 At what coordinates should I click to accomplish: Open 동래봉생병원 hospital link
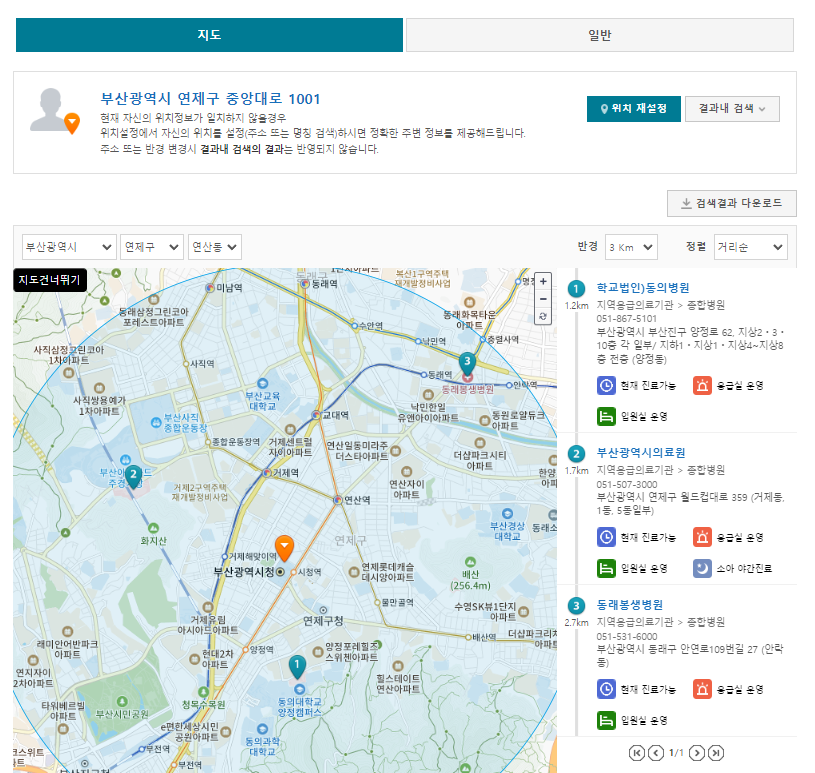pyautogui.click(x=629, y=605)
